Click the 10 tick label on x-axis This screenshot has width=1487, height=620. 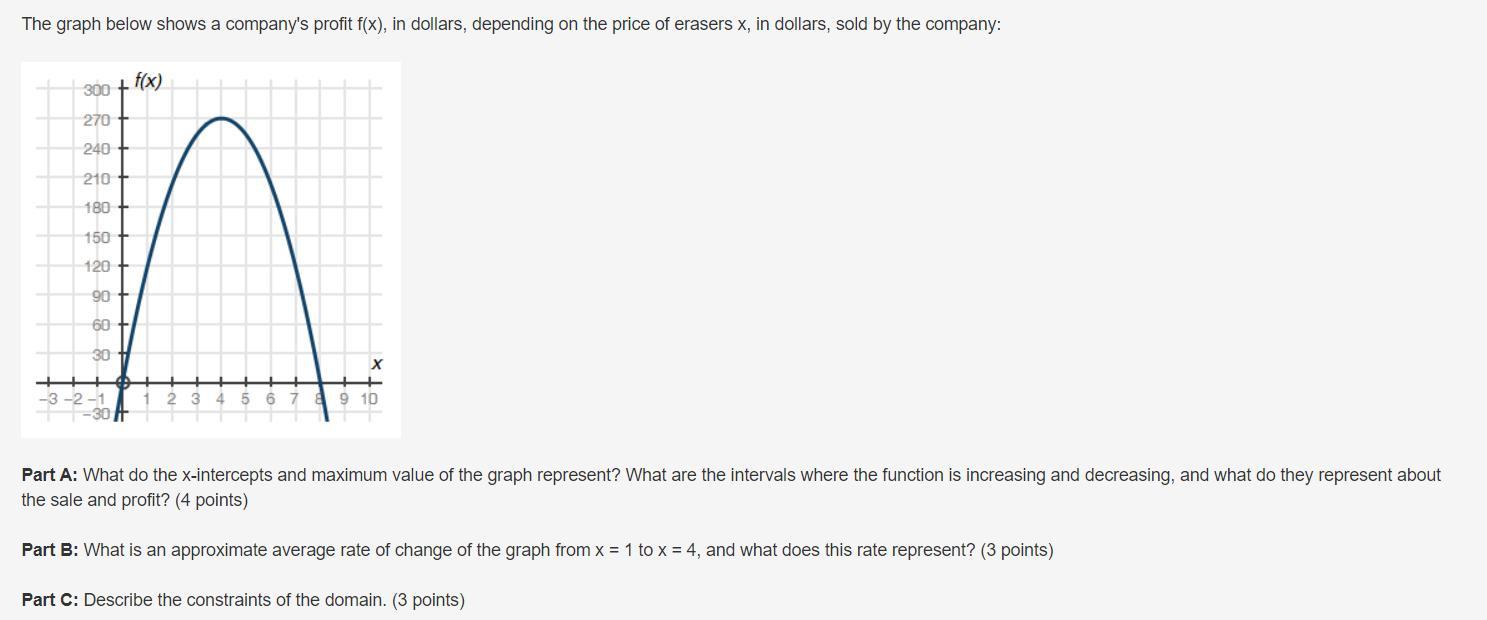click(369, 399)
